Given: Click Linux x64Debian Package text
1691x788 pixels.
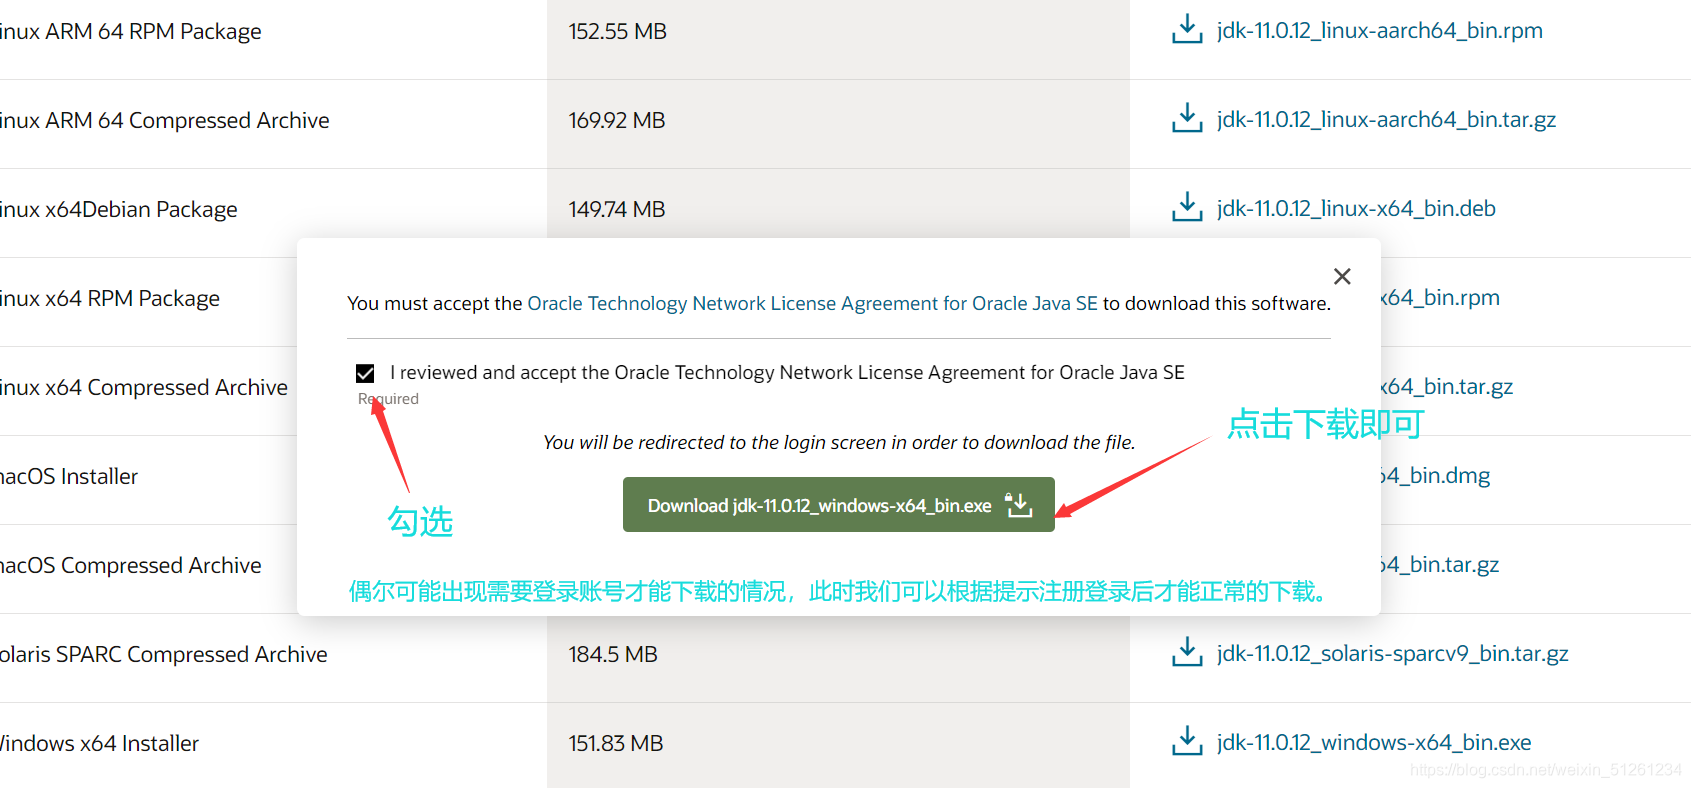Looking at the screenshot, I should [118, 210].
